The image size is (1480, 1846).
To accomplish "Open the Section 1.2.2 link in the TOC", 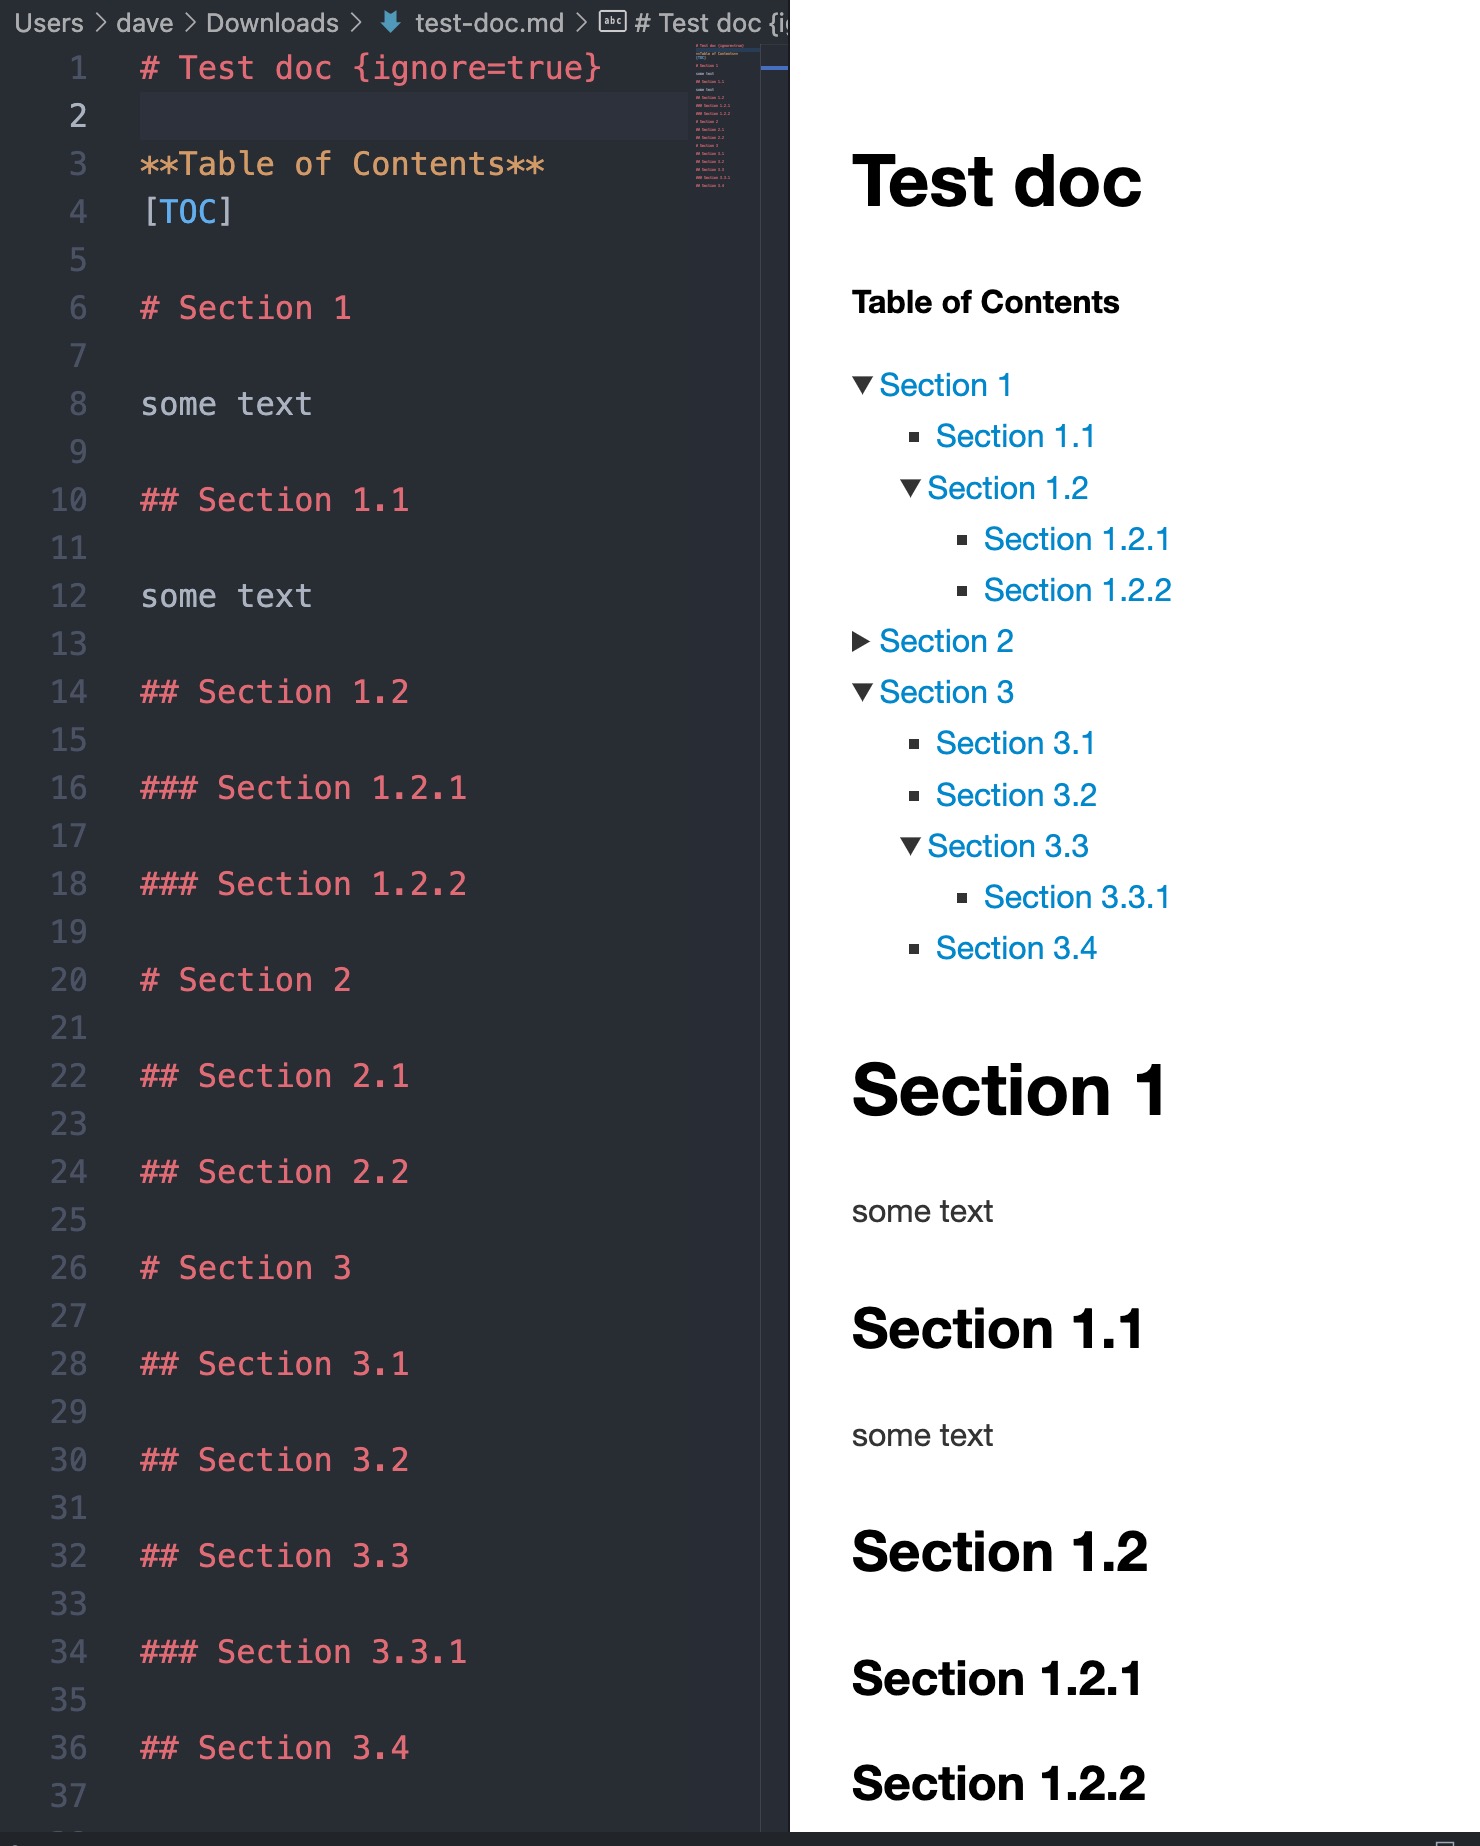I will click(x=1078, y=590).
